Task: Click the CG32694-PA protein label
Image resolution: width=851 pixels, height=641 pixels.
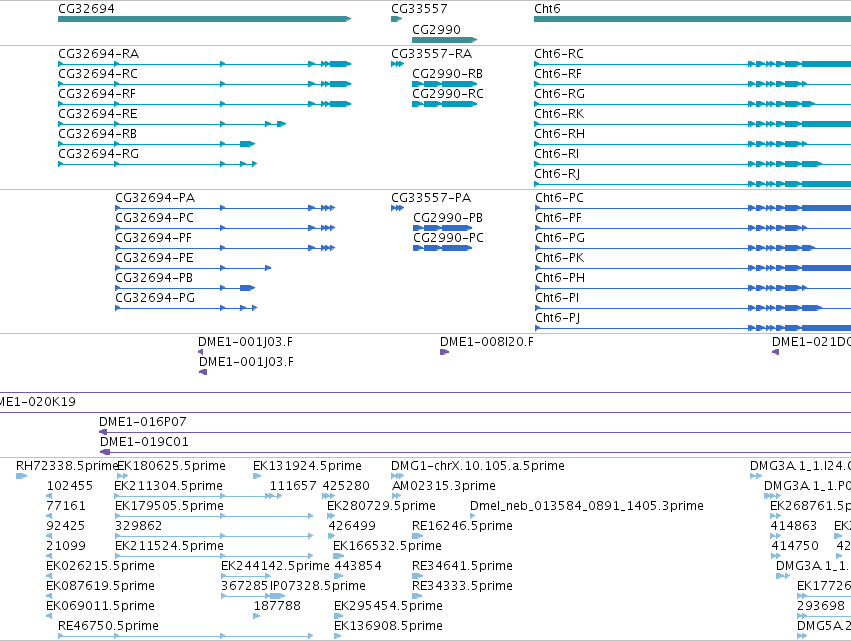Action: (155, 198)
